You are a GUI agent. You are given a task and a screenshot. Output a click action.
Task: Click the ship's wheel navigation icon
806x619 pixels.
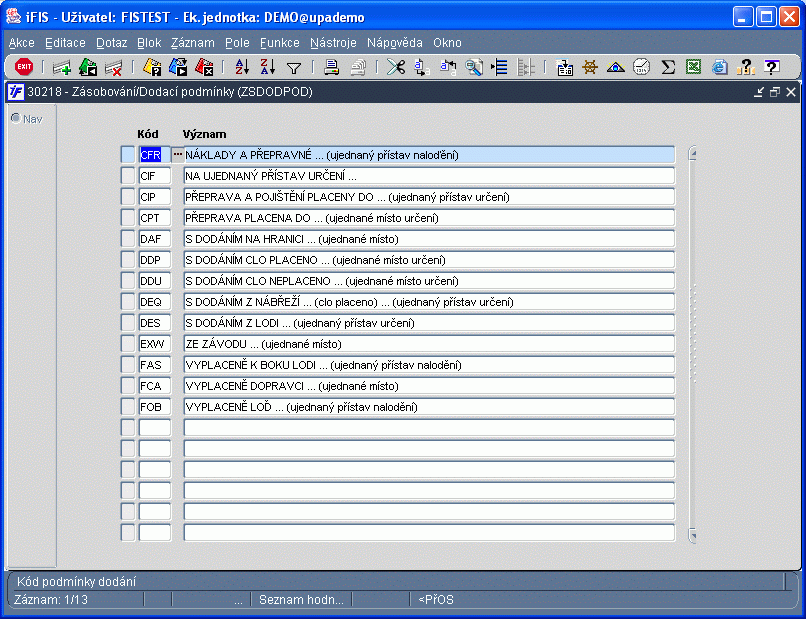click(x=590, y=67)
